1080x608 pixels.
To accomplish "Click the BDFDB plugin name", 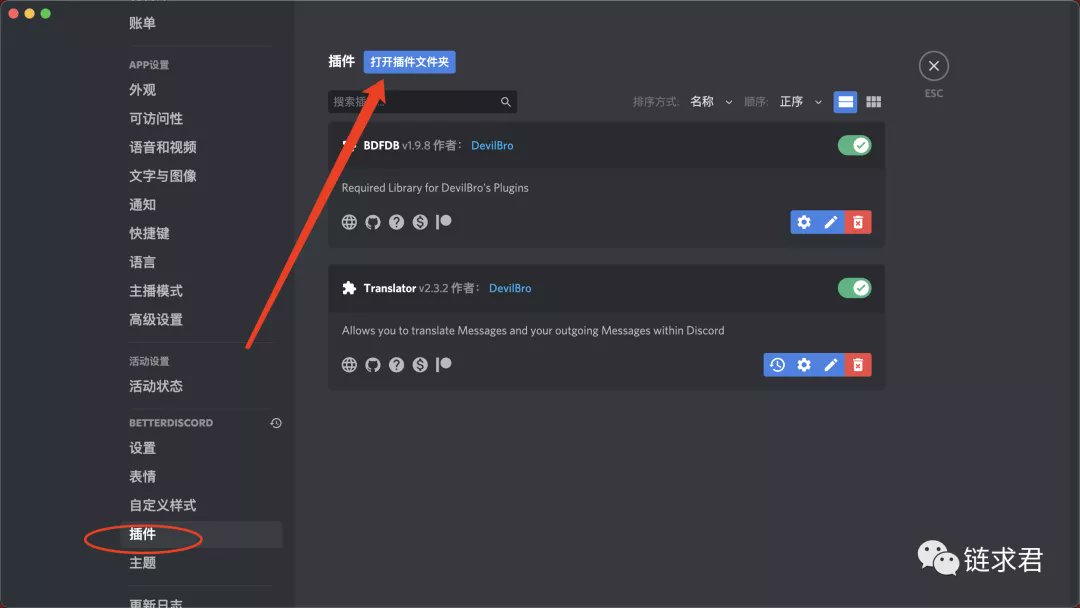I will (x=382, y=145).
